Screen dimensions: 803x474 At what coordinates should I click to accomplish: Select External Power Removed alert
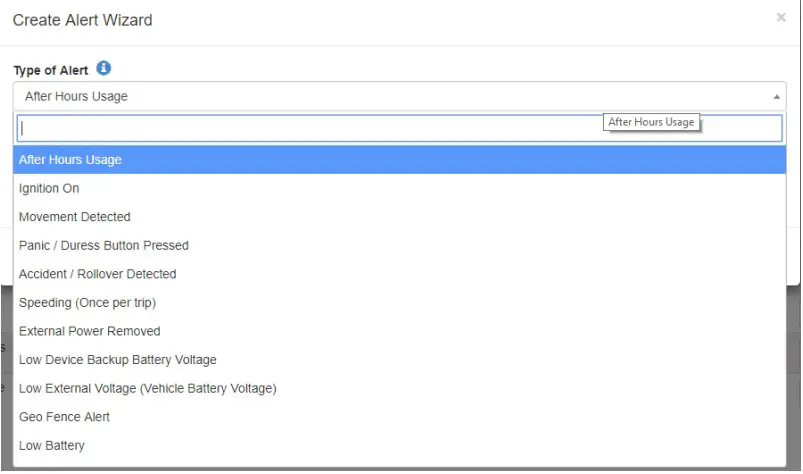click(x=90, y=331)
